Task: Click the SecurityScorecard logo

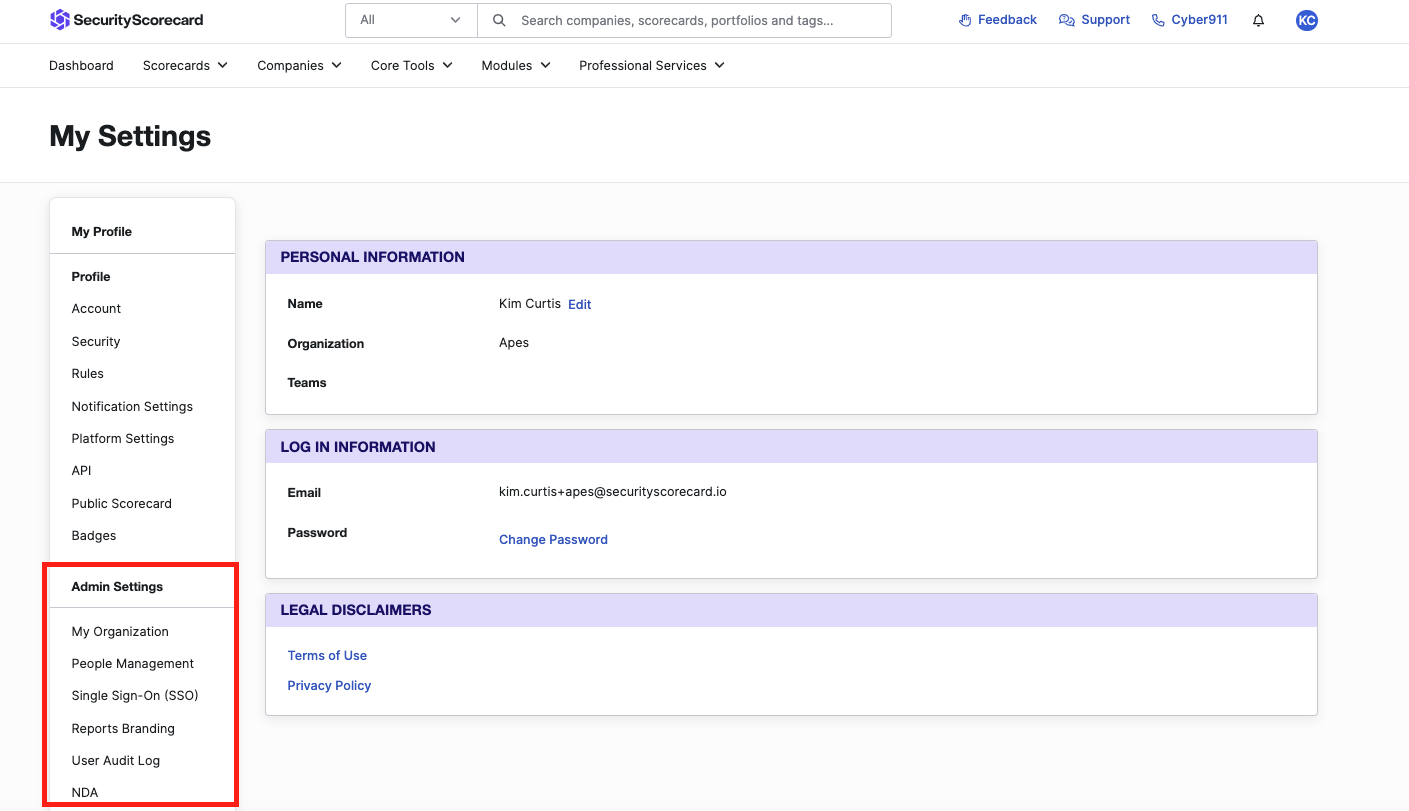Action: tap(126, 19)
